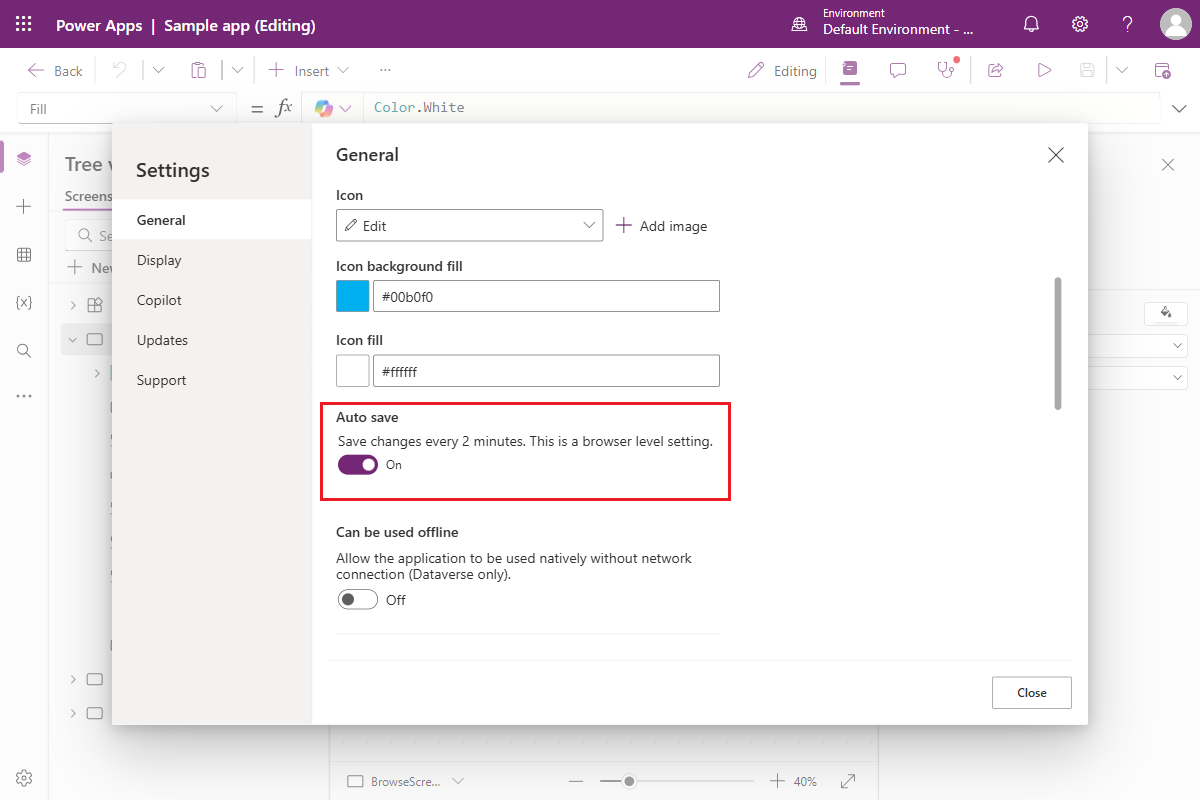The image size is (1200, 800).
Task: Click the environment icon in header
Action: [799, 24]
